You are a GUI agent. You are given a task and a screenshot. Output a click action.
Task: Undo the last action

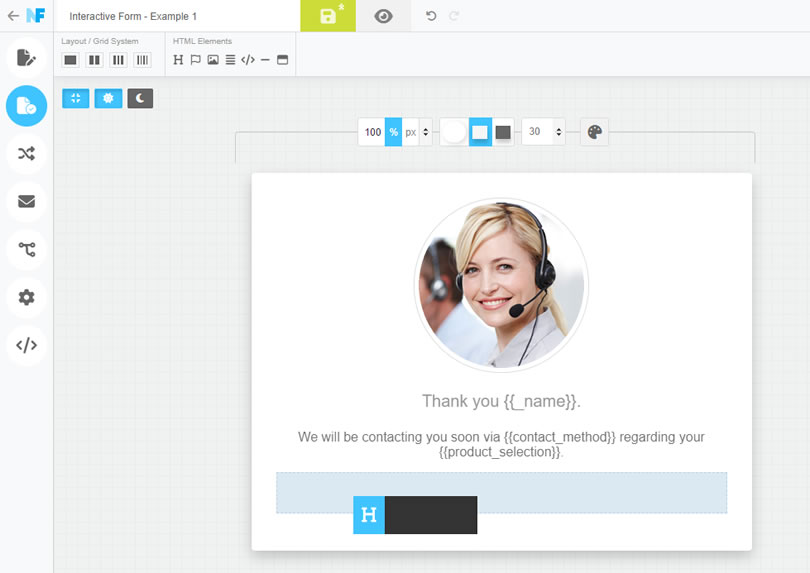(x=431, y=16)
